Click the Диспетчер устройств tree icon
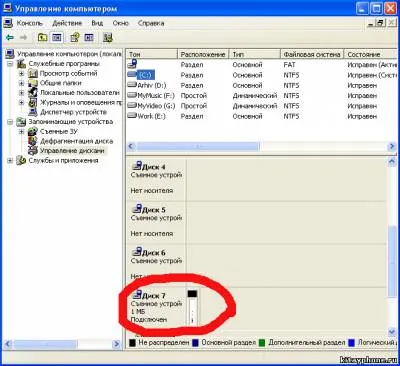400x366 pixels. pyautogui.click(x=33, y=112)
